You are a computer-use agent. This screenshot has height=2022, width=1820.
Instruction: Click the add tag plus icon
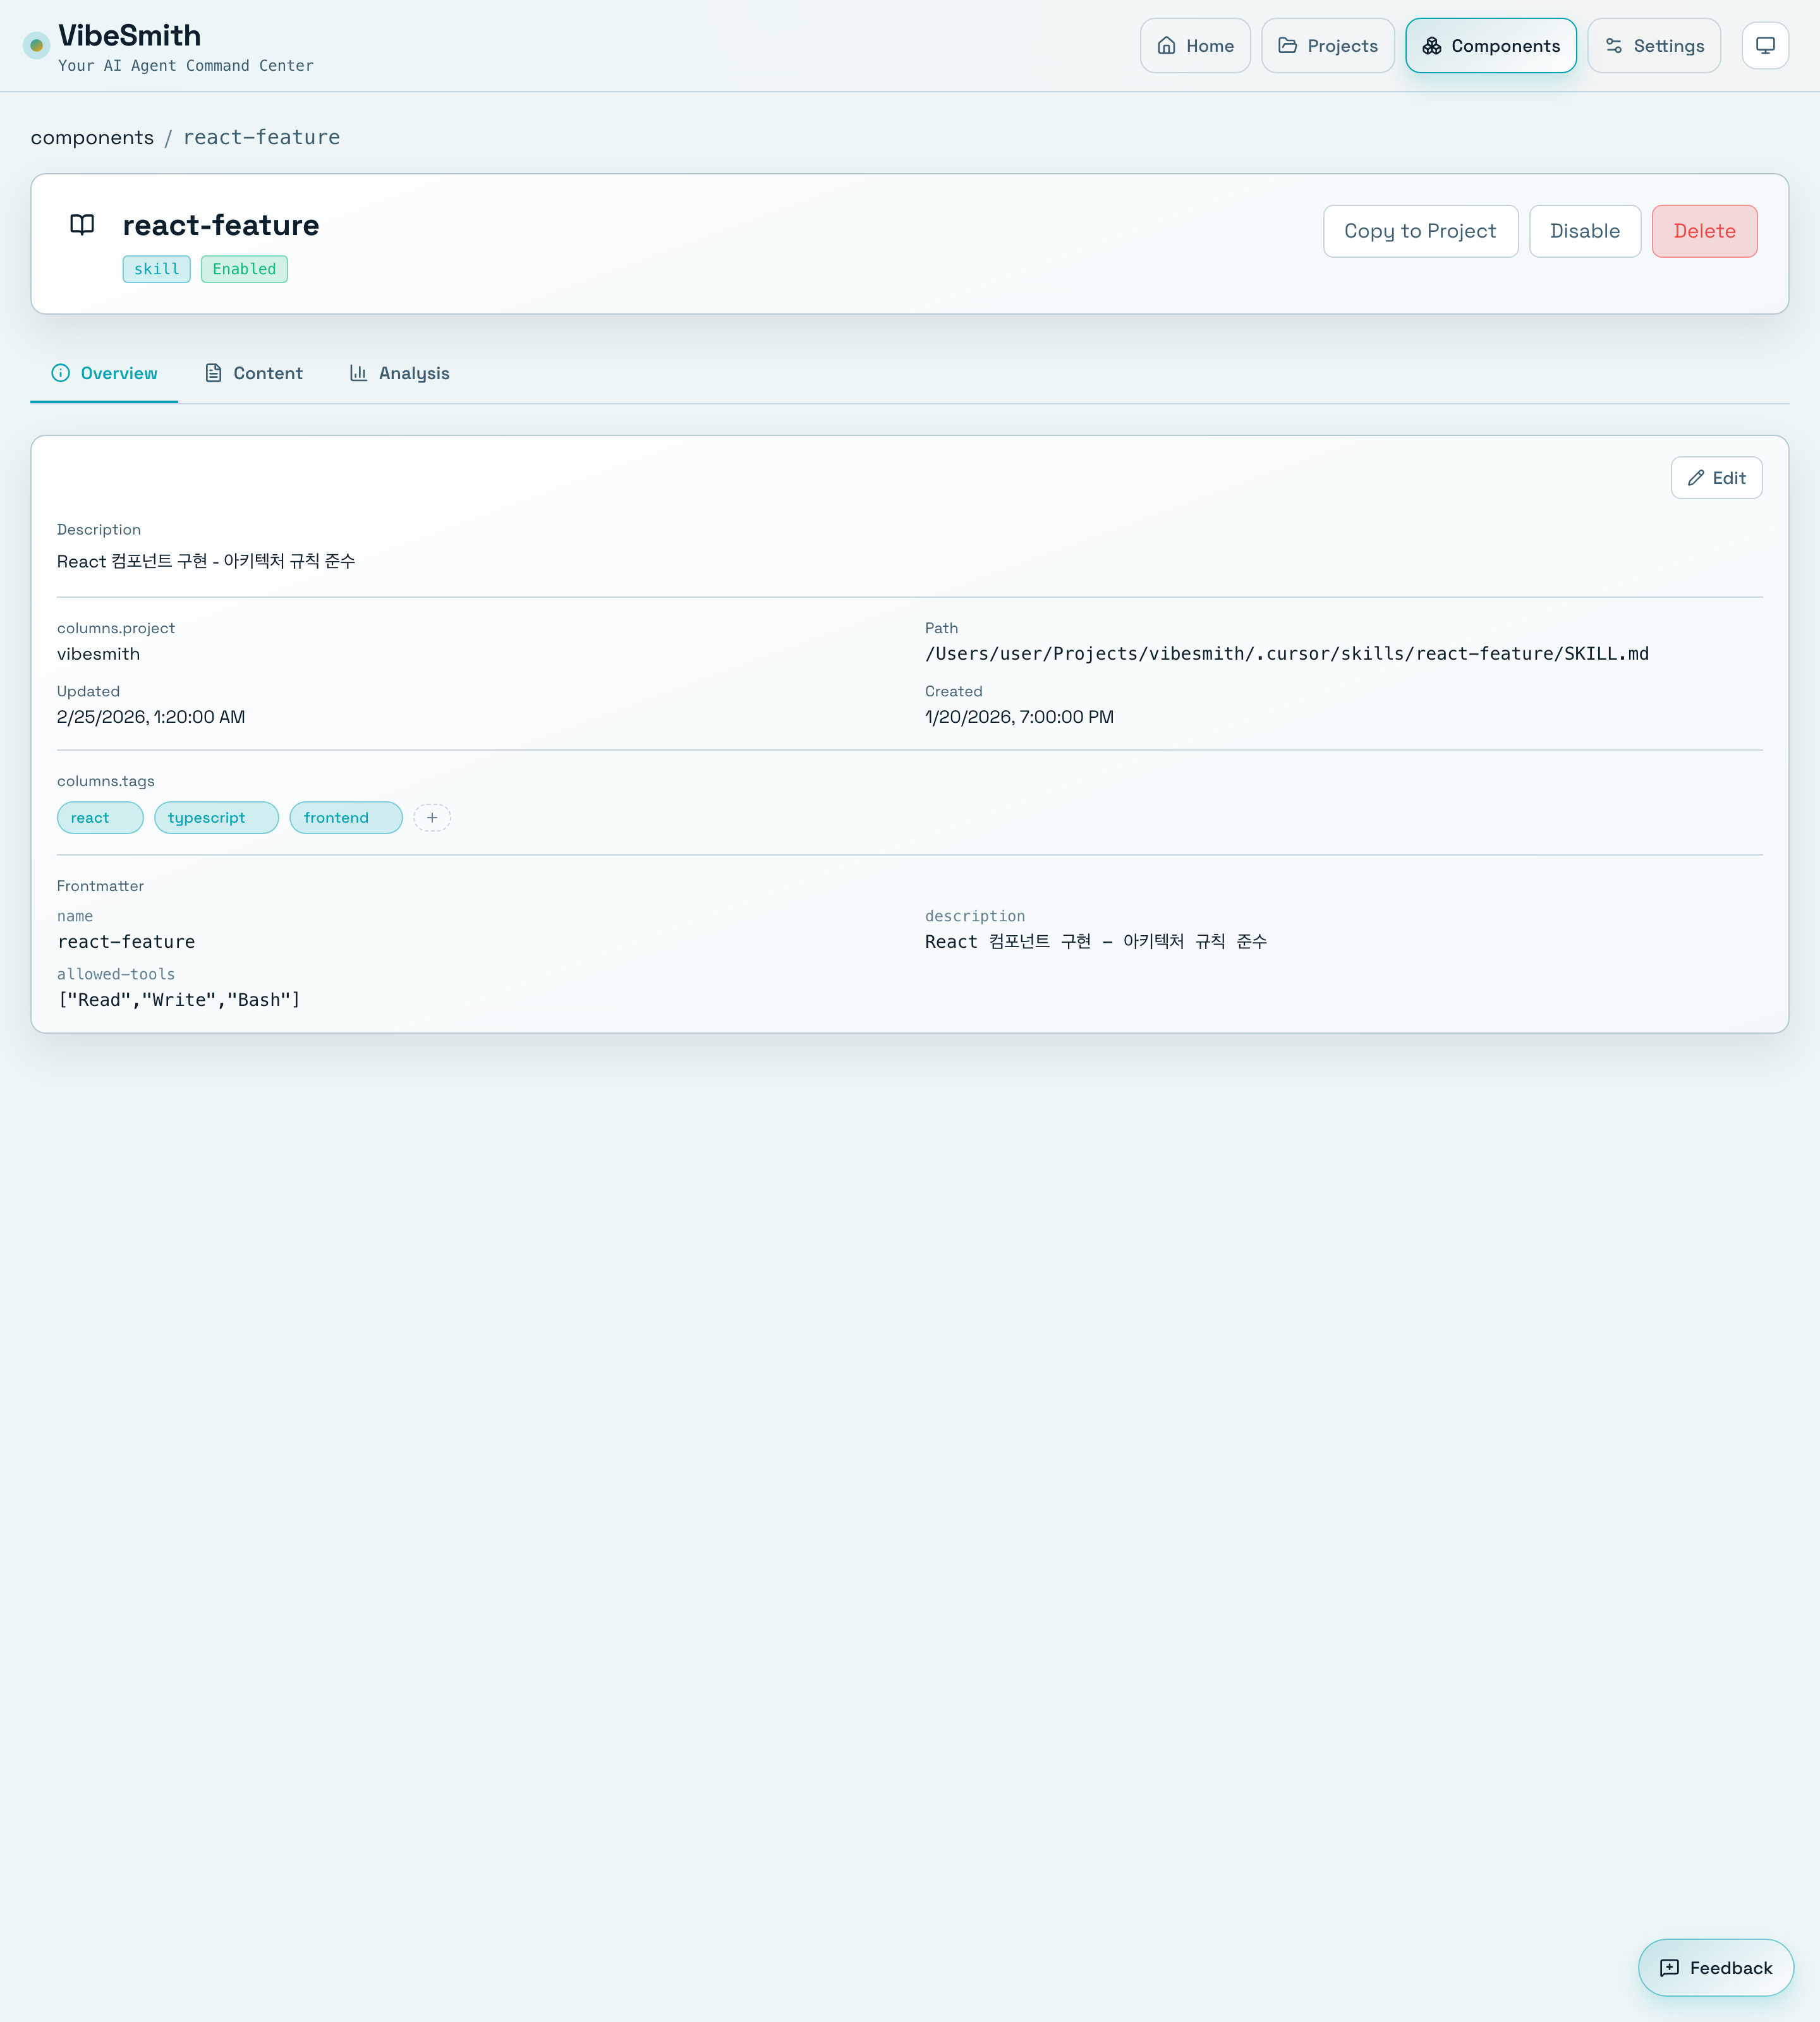[432, 818]
